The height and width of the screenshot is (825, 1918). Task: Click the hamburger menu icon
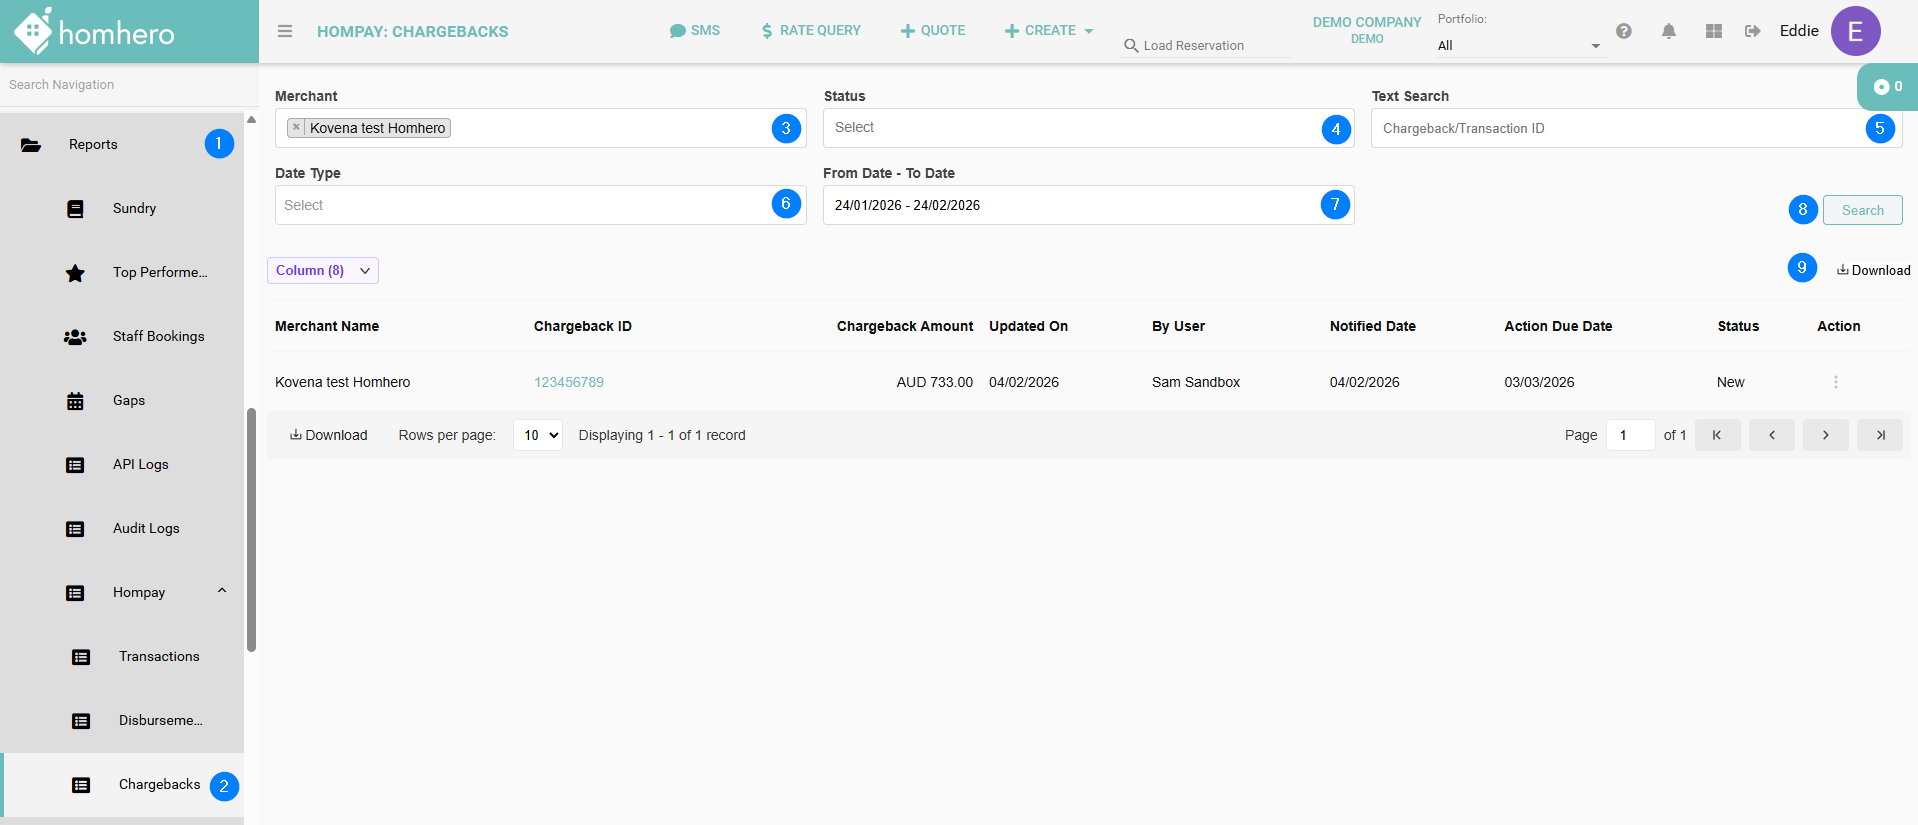(285, 31)
